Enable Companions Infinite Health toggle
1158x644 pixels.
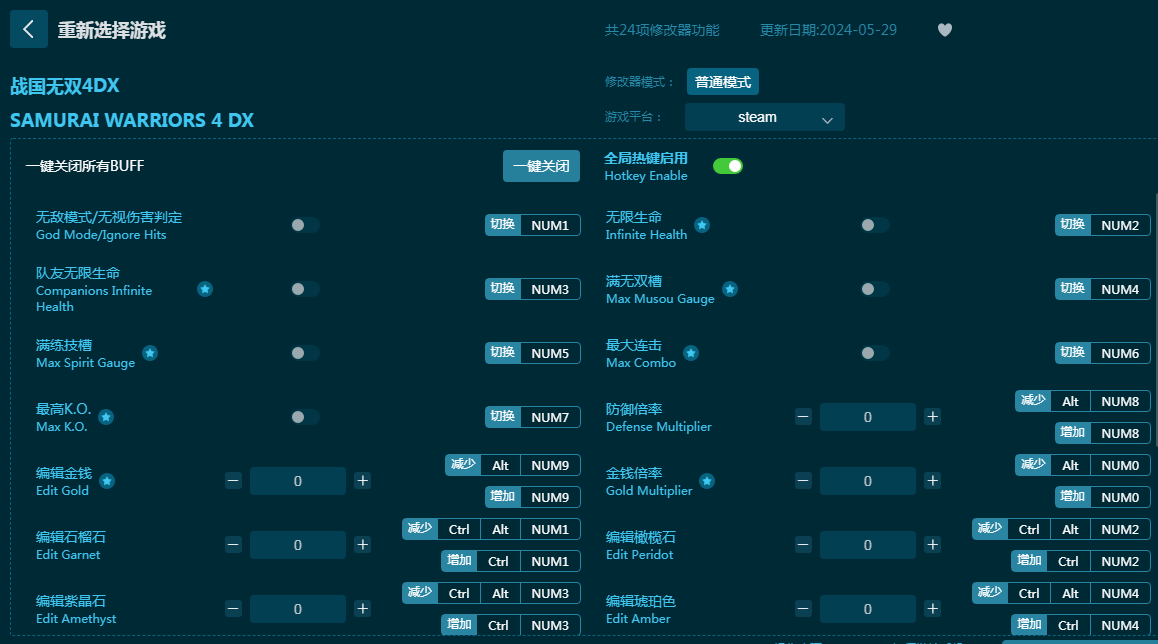click(x=304, y=289)
